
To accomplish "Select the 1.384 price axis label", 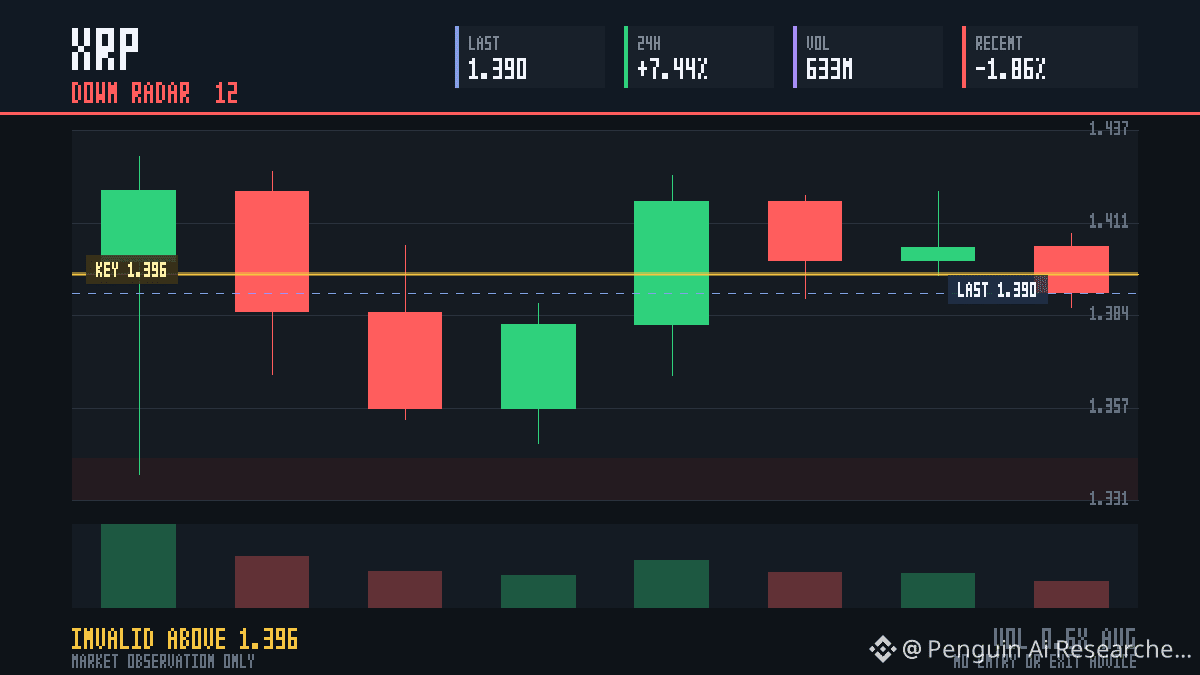I will [x=1109, y=314].
